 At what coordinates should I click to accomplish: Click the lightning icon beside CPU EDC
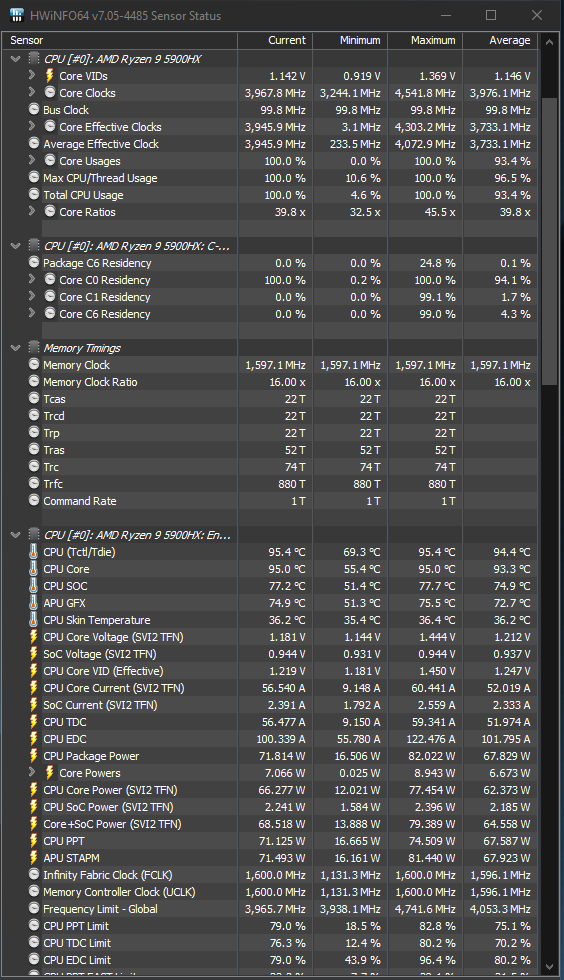34,738
